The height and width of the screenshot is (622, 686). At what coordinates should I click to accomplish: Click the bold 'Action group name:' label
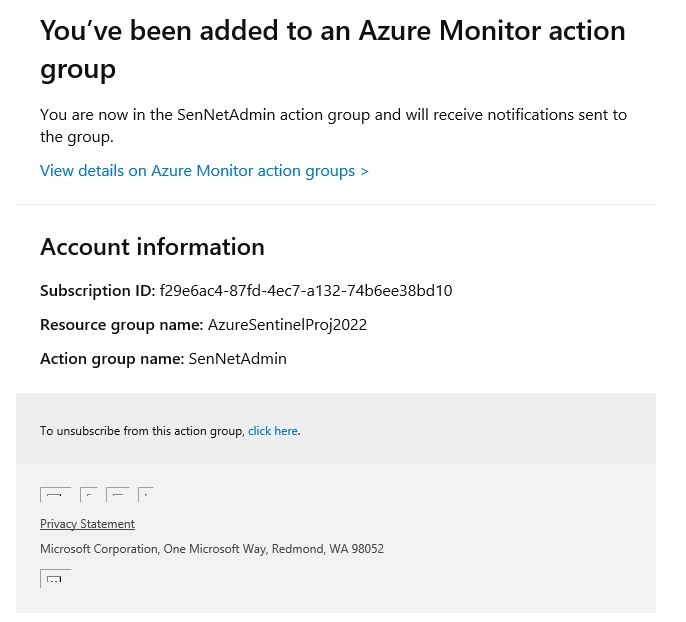(x=112, y=359)
